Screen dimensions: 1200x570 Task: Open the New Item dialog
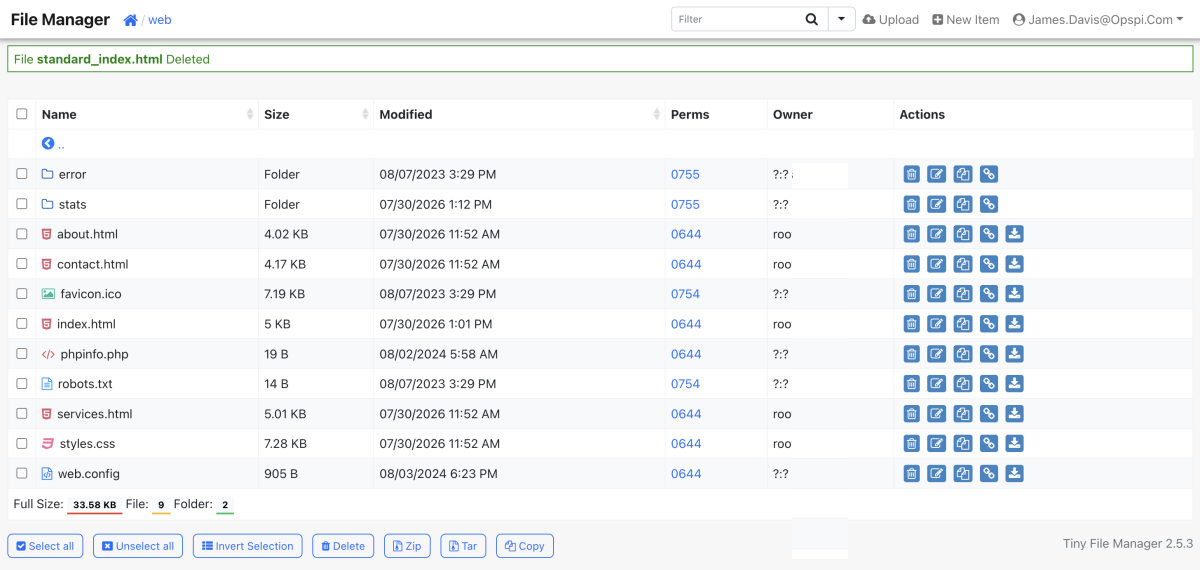pos(965,20)
